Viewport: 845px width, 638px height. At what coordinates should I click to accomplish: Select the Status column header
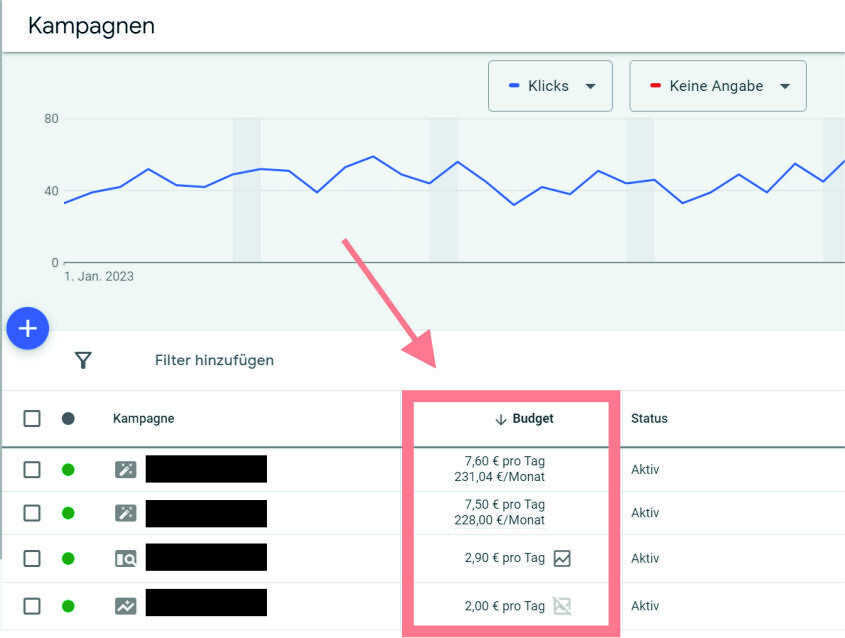click(x=649, y=418)
